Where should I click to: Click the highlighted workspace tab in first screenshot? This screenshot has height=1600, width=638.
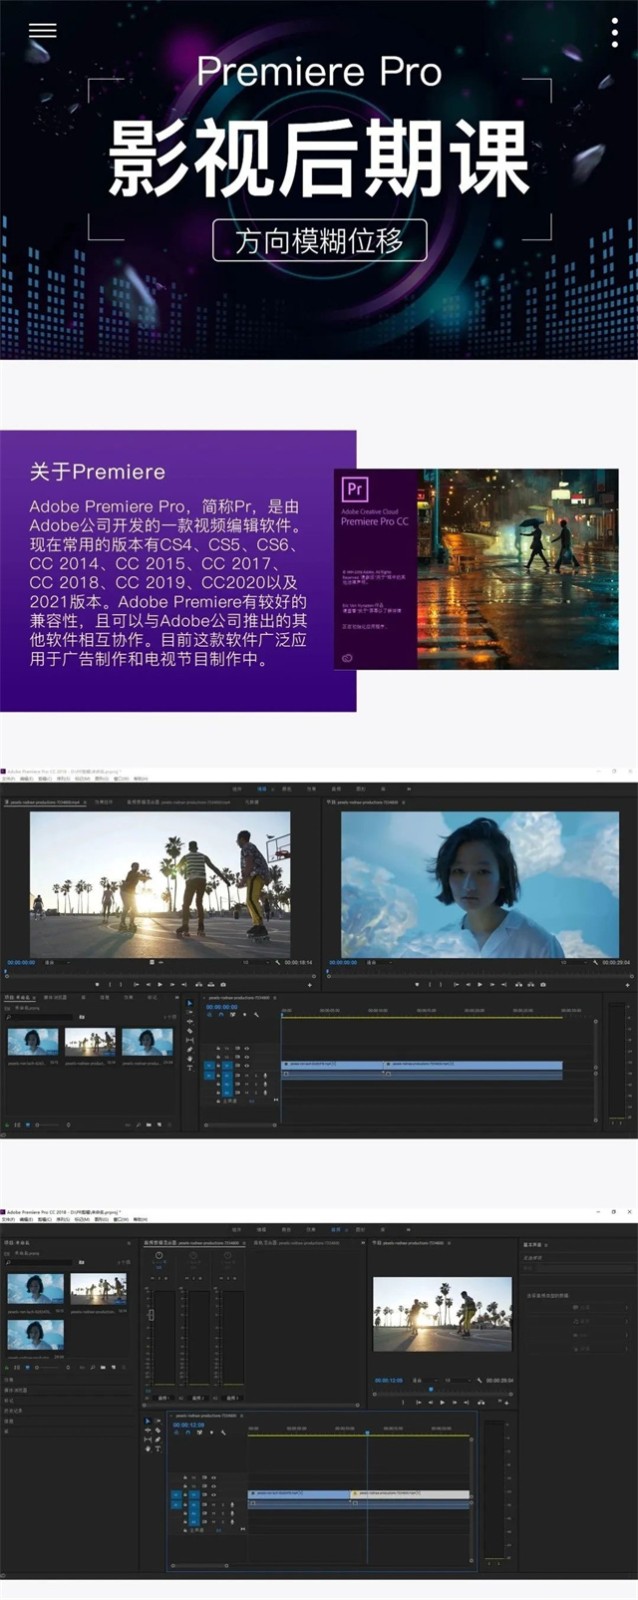coord(262,789)
